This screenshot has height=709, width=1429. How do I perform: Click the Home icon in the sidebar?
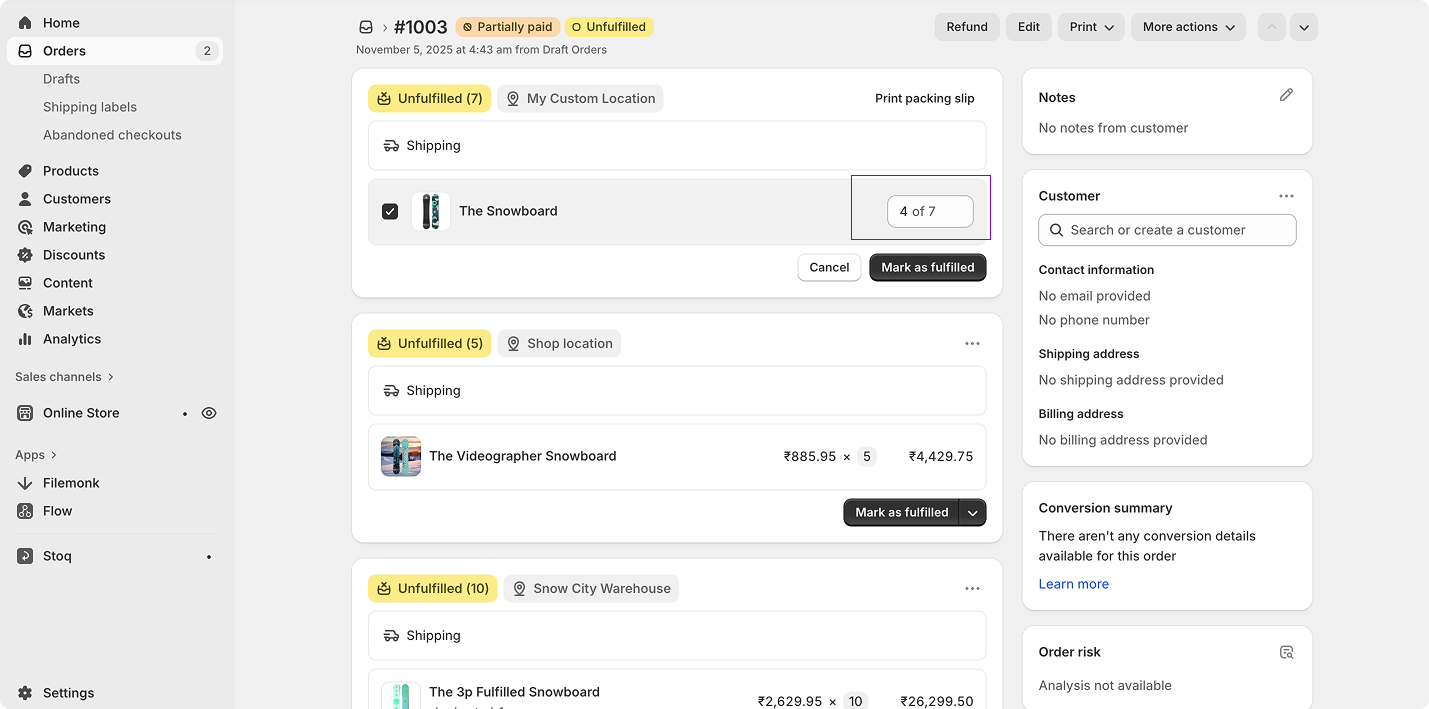[x=23, y=21]
